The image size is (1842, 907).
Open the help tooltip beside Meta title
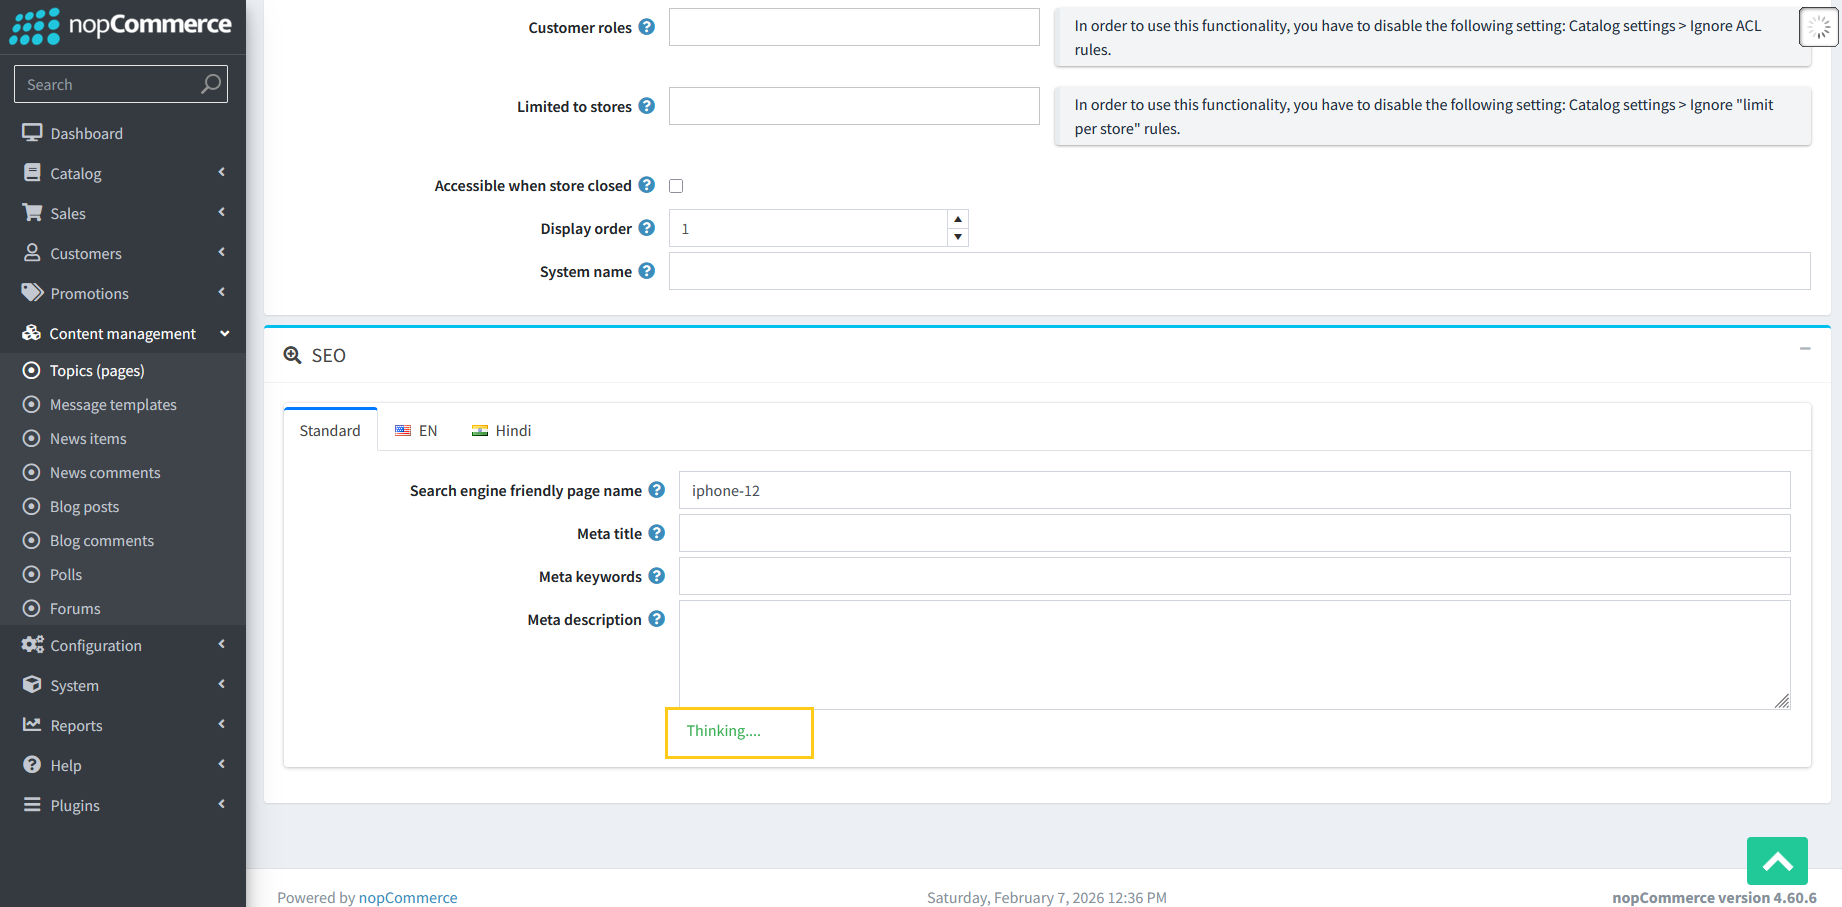point(657,533)
